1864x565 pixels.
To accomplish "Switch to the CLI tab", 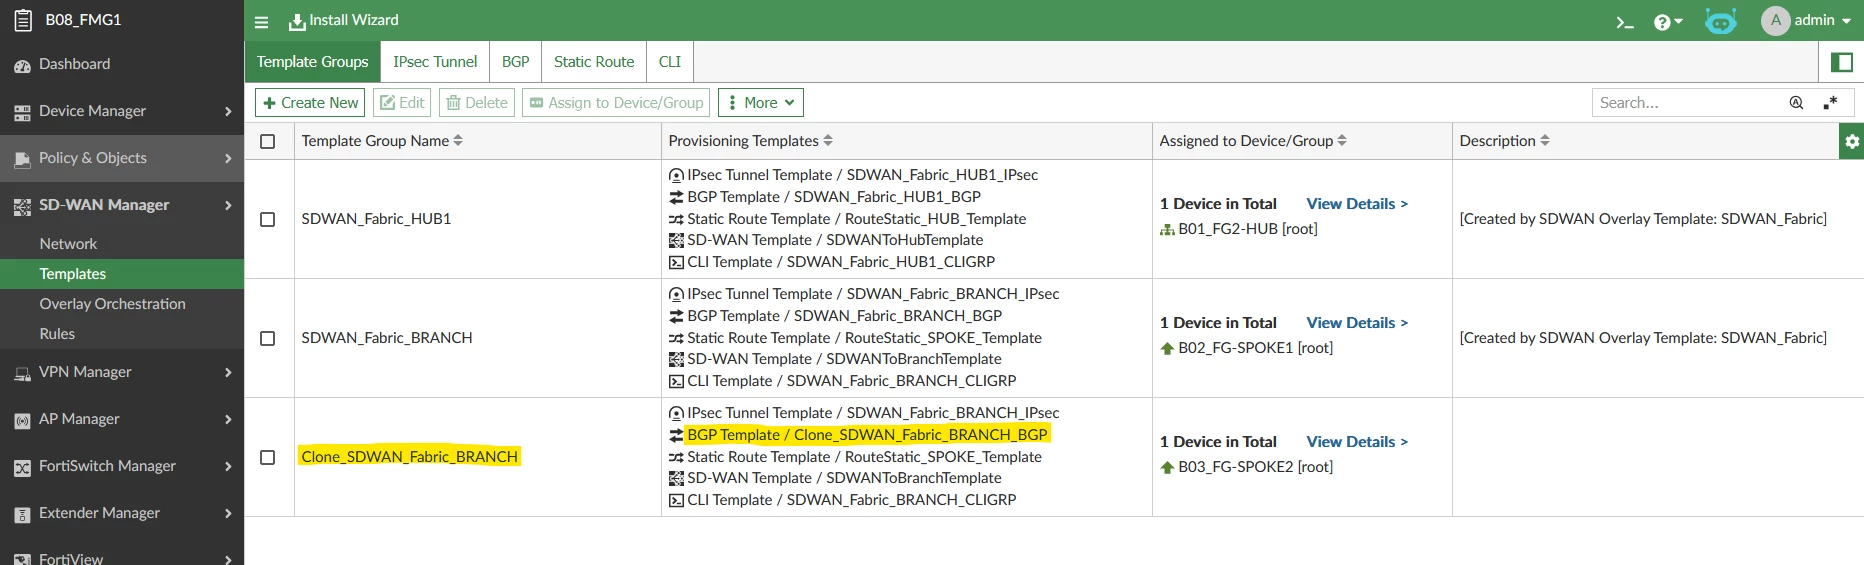I will point(670,62).
